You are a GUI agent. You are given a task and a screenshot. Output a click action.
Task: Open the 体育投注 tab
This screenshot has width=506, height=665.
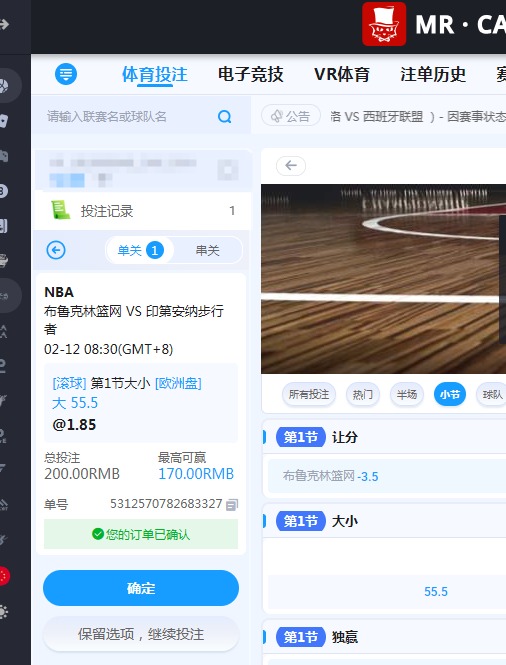tap(155, 75)
